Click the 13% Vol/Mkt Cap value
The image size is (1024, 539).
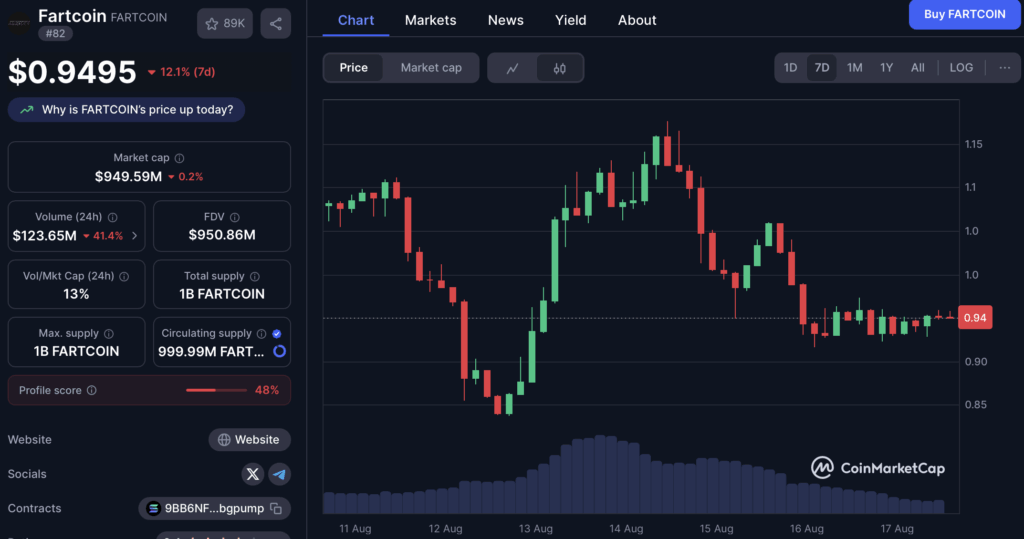coord(76,294)
